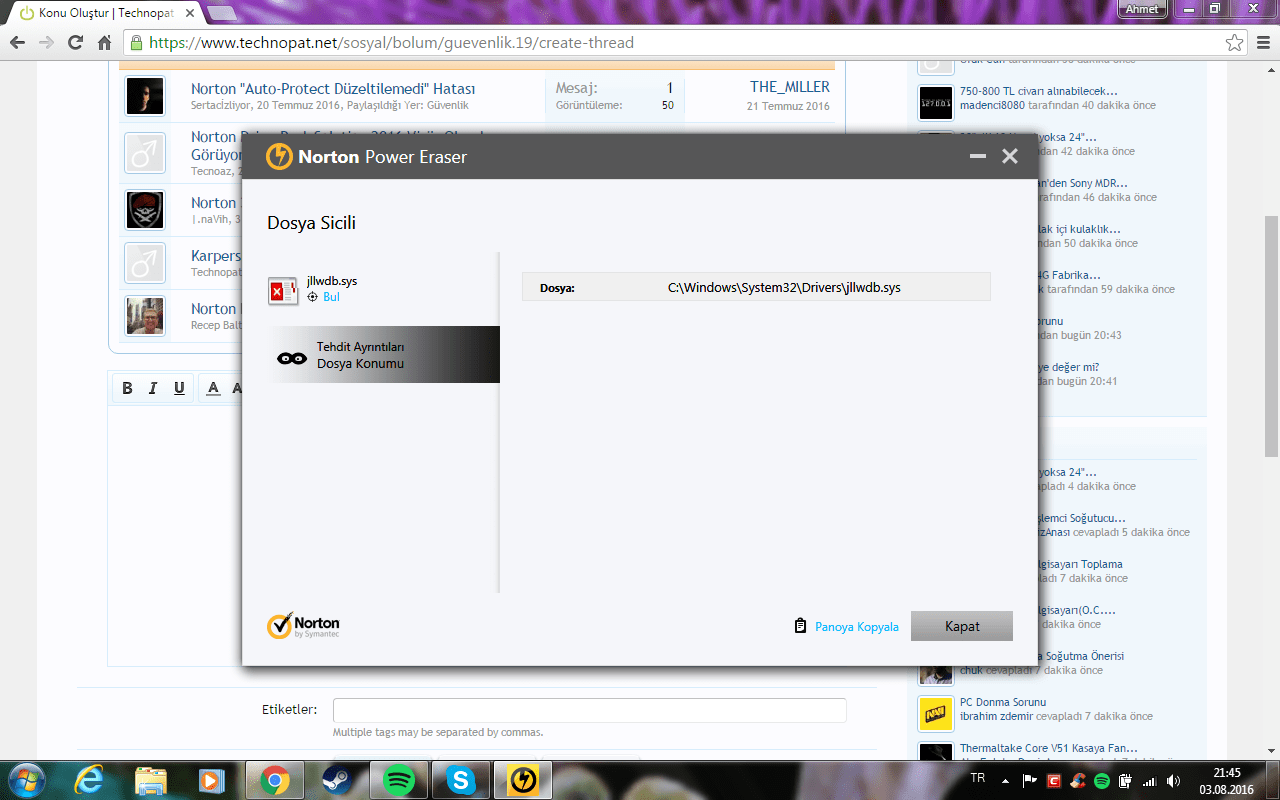Image resolution: width=1280 pixels, height=800 pixels.
Task: Bookmark the page with the star icon
Action: (x=1235, y=43)
